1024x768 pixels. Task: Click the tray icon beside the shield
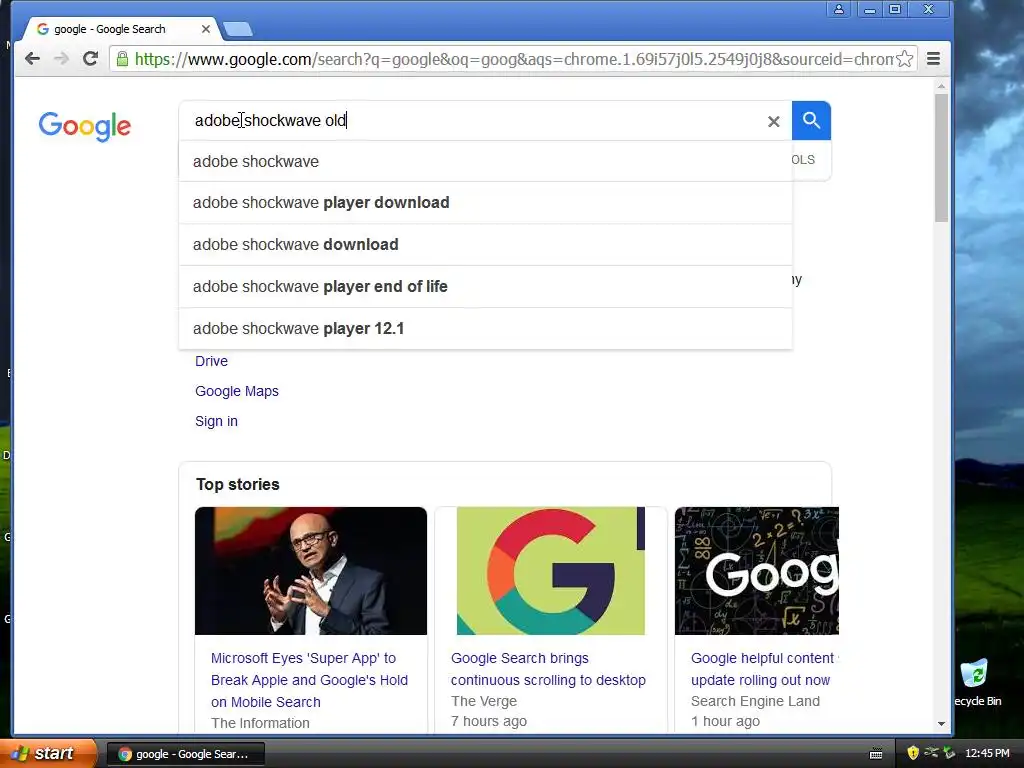coord(931,754)
